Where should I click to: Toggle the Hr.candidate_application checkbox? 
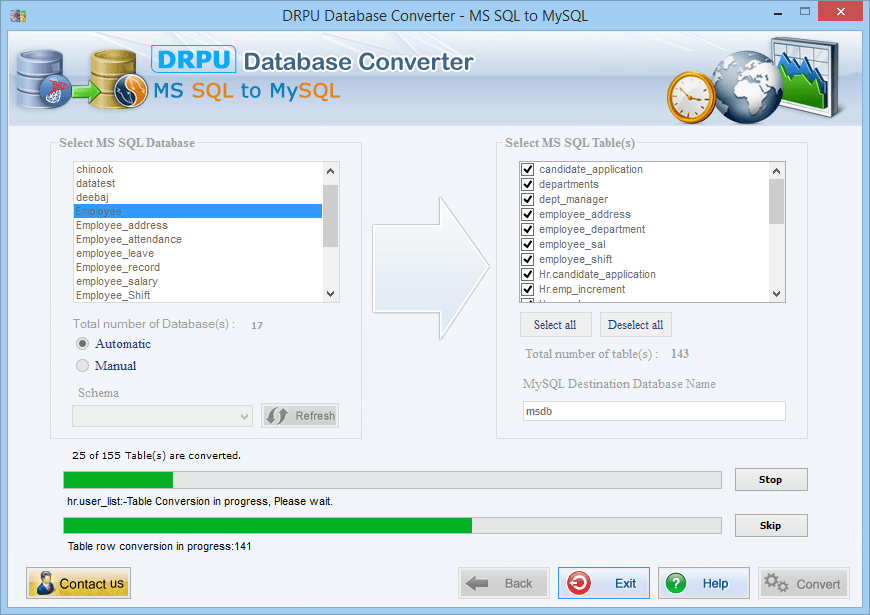[528, 274]
